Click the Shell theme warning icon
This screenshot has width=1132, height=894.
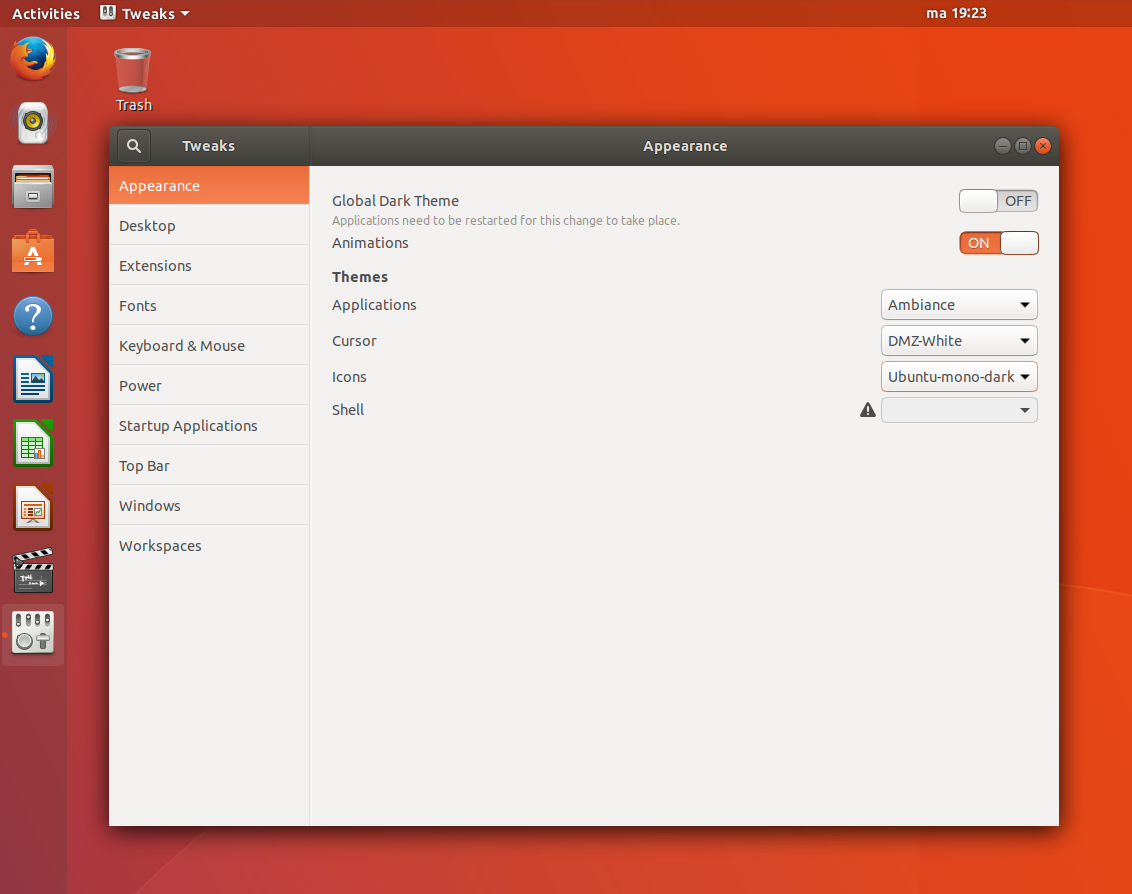pos(868,410)
